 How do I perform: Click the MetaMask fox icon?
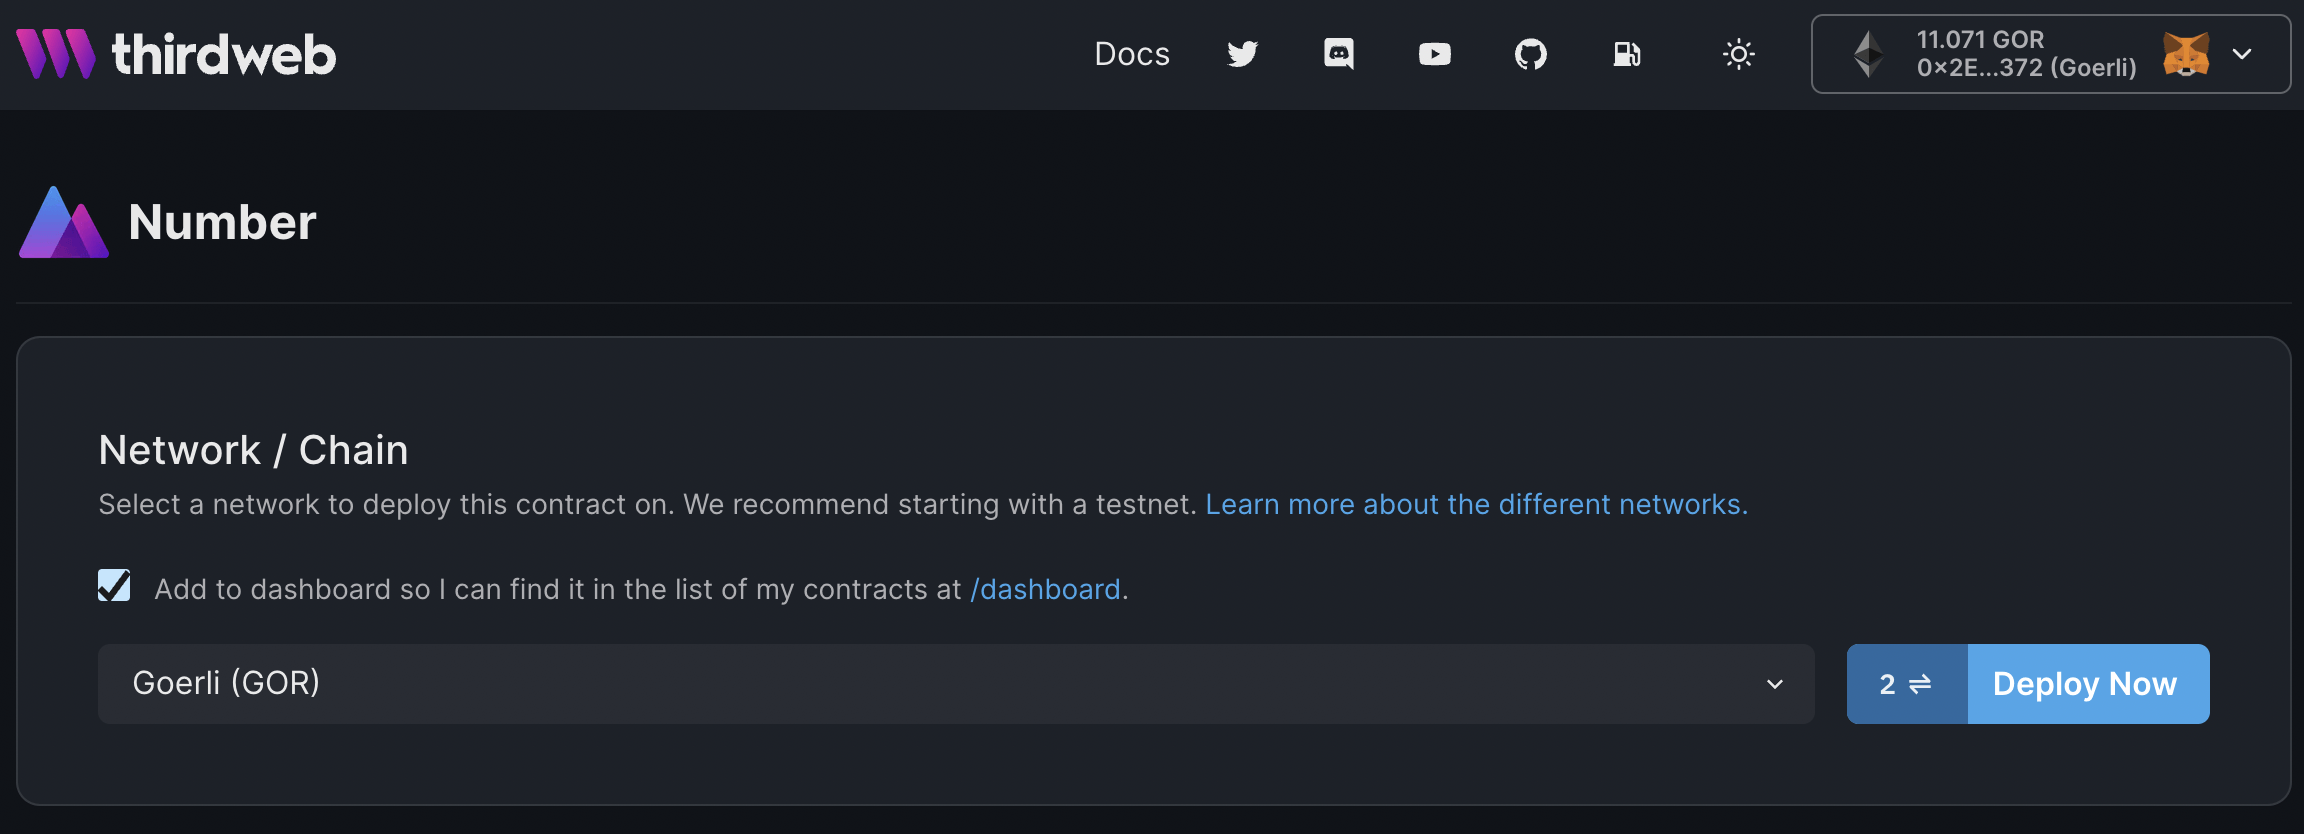[2186, 54]
